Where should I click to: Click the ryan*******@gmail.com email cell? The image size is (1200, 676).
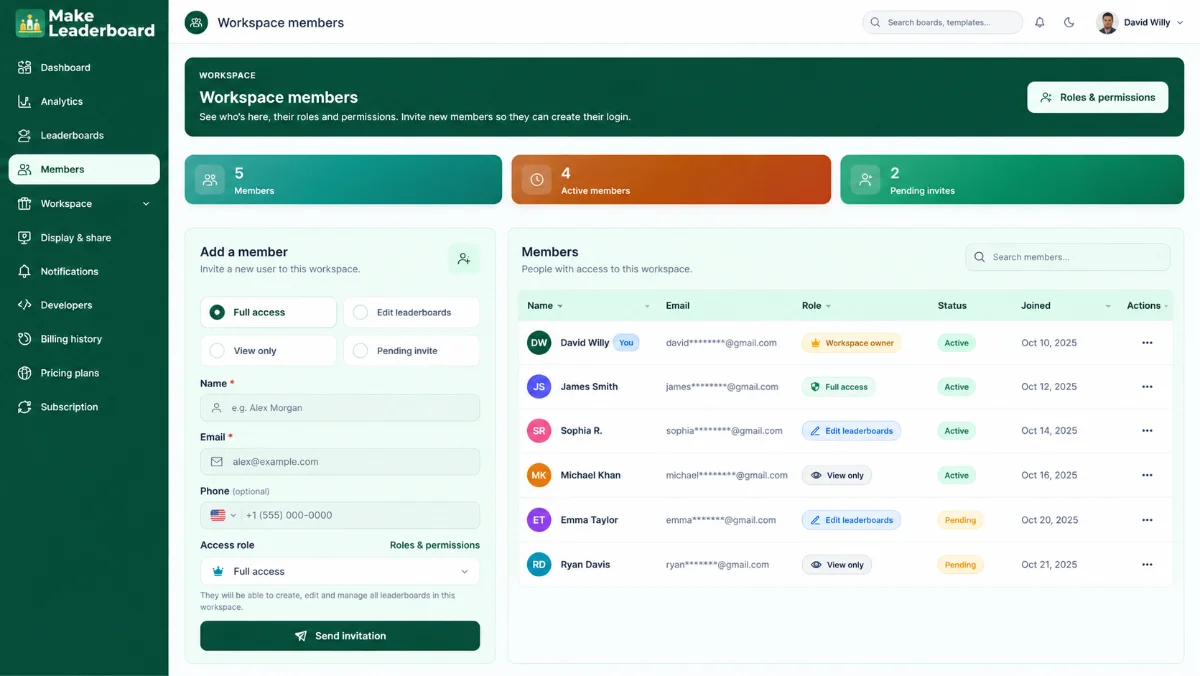(717, 565)
